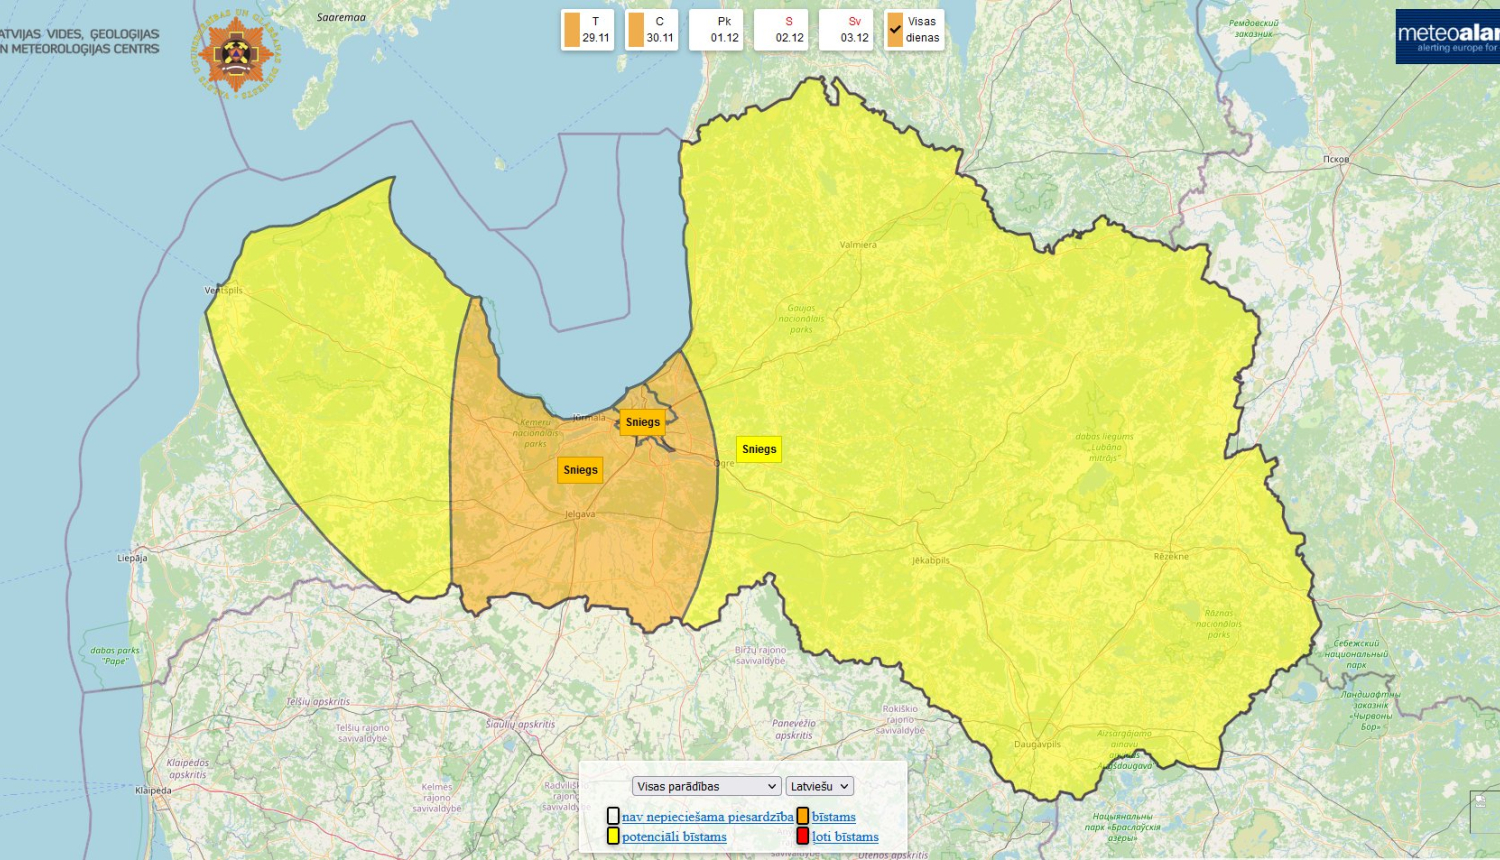1500x860 pixels.
Task: Select the second Sniegs label above Jūrmala
Action: [643, 421]
